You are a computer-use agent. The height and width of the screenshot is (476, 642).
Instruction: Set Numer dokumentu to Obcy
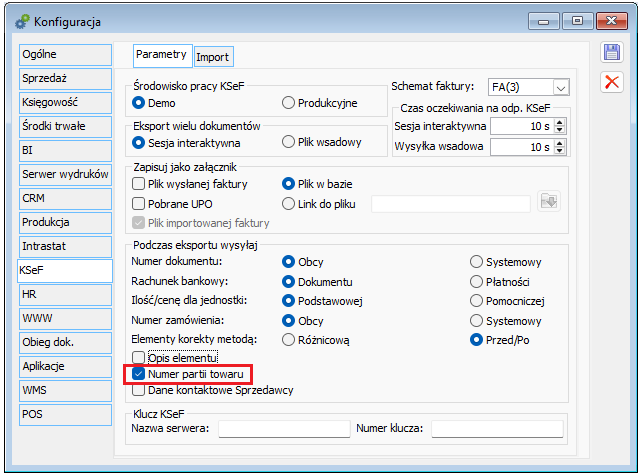[x=288, y=262]
